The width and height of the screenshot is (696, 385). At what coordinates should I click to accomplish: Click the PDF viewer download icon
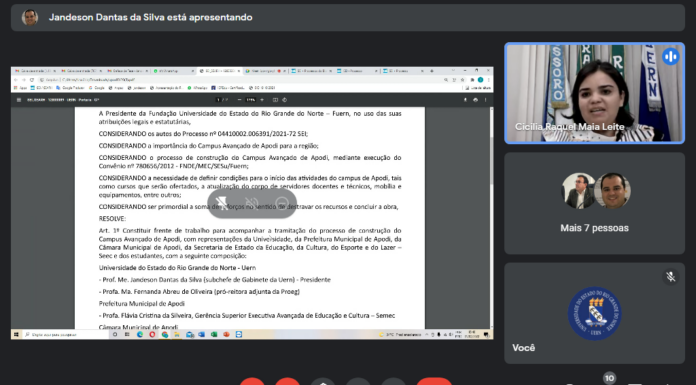465,100
